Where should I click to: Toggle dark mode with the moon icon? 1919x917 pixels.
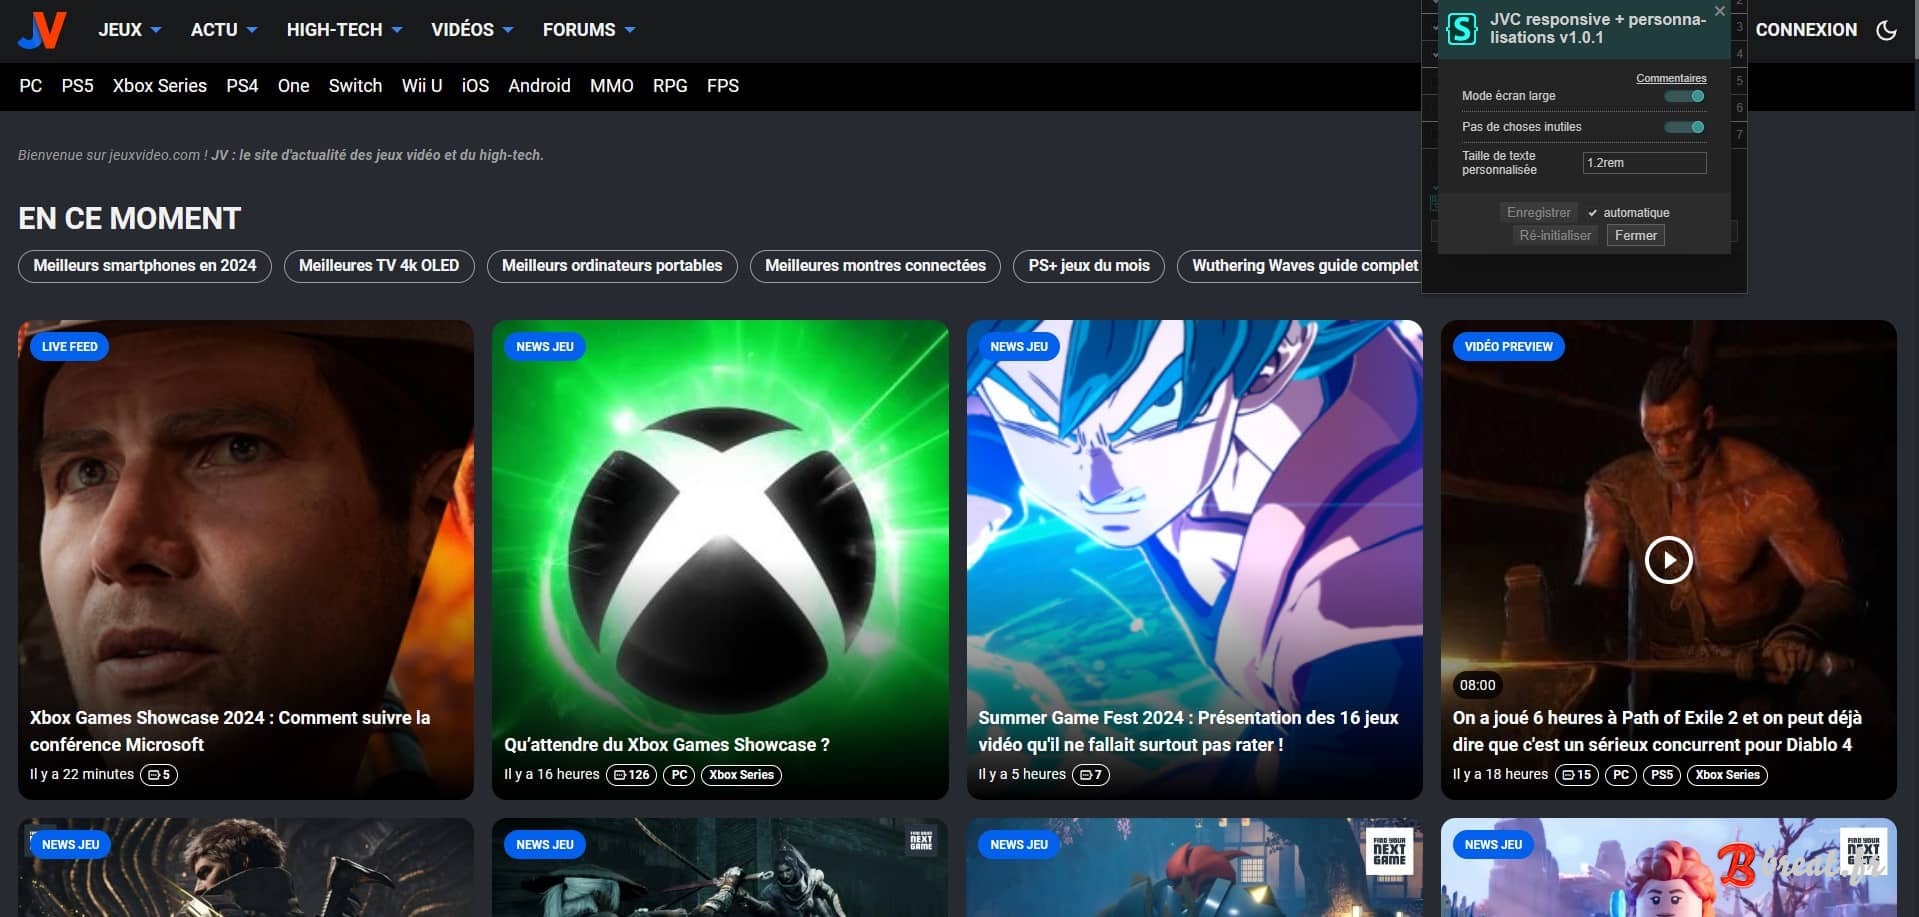(1886, 30)
